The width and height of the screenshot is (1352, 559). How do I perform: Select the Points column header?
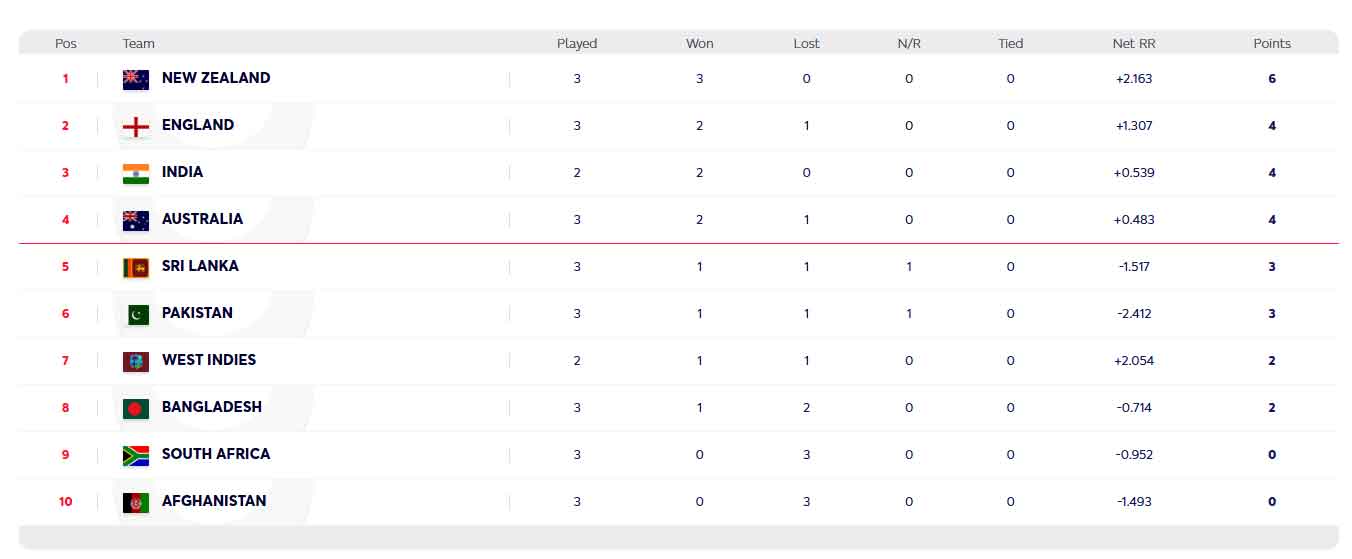(x=1272, y=44)
